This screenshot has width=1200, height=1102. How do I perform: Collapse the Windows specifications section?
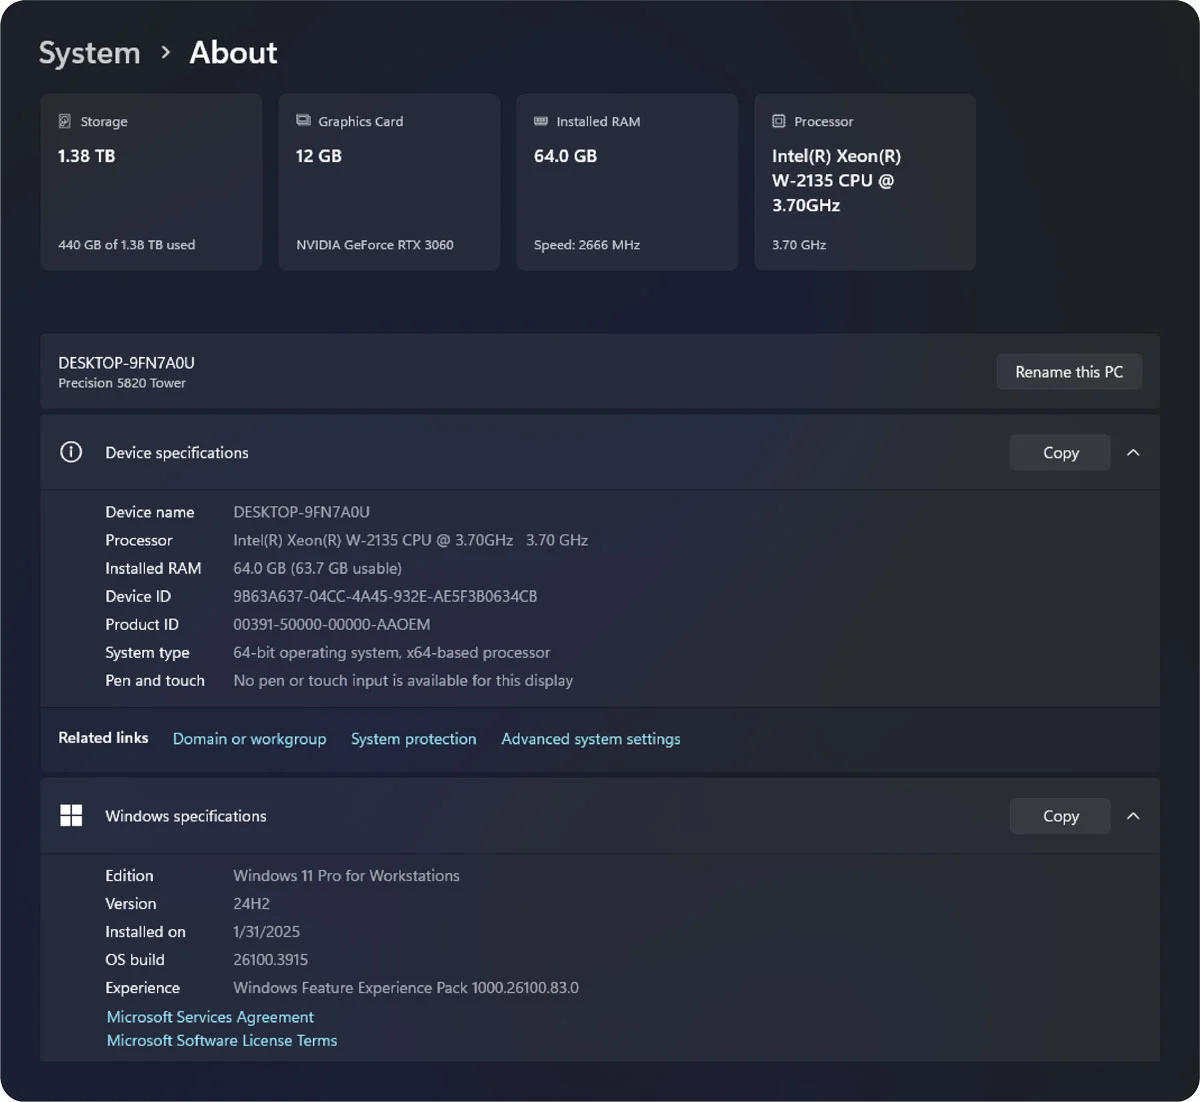coord(1133,816)
